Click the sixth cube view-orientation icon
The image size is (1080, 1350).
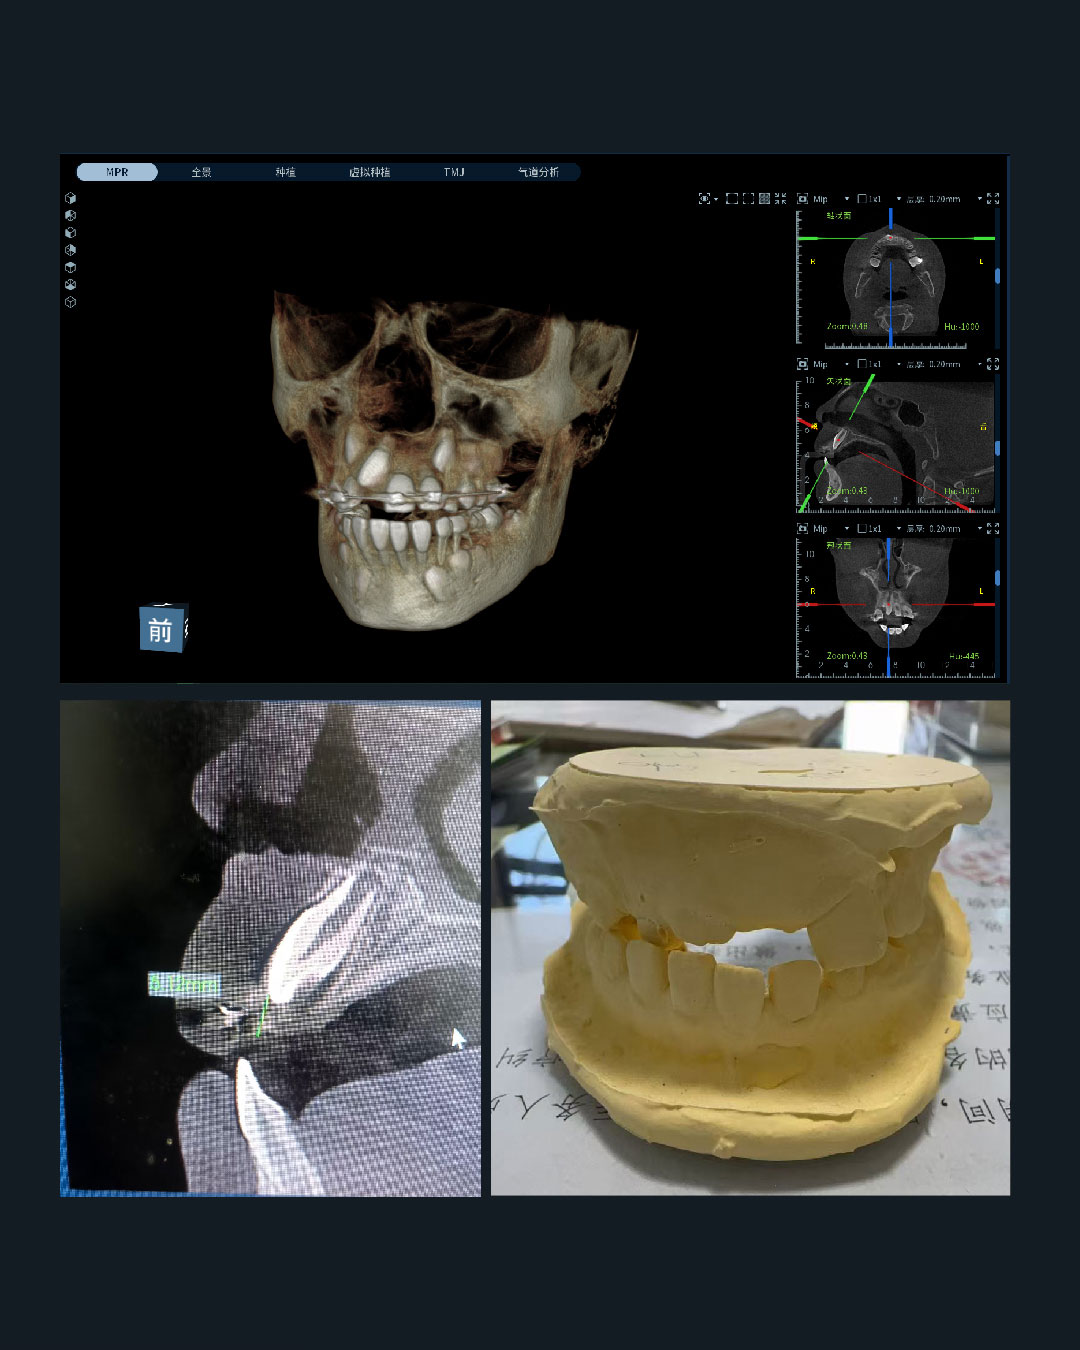pyautogui.click(x=70, y=284)
